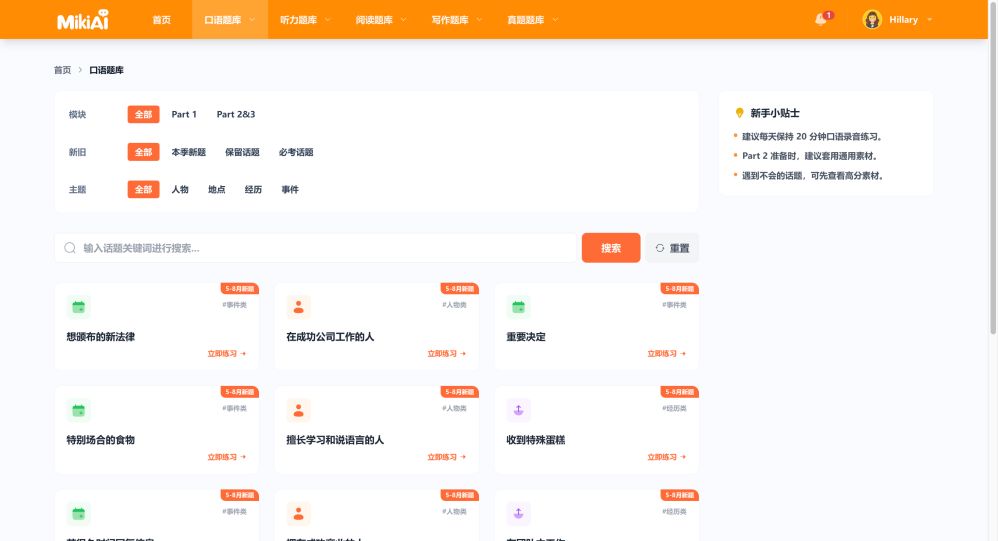This screenshot has height=541, width=998.
Task: Click the purple icon on 收到特殊蛋糕 card
Action: click(518, 410)
